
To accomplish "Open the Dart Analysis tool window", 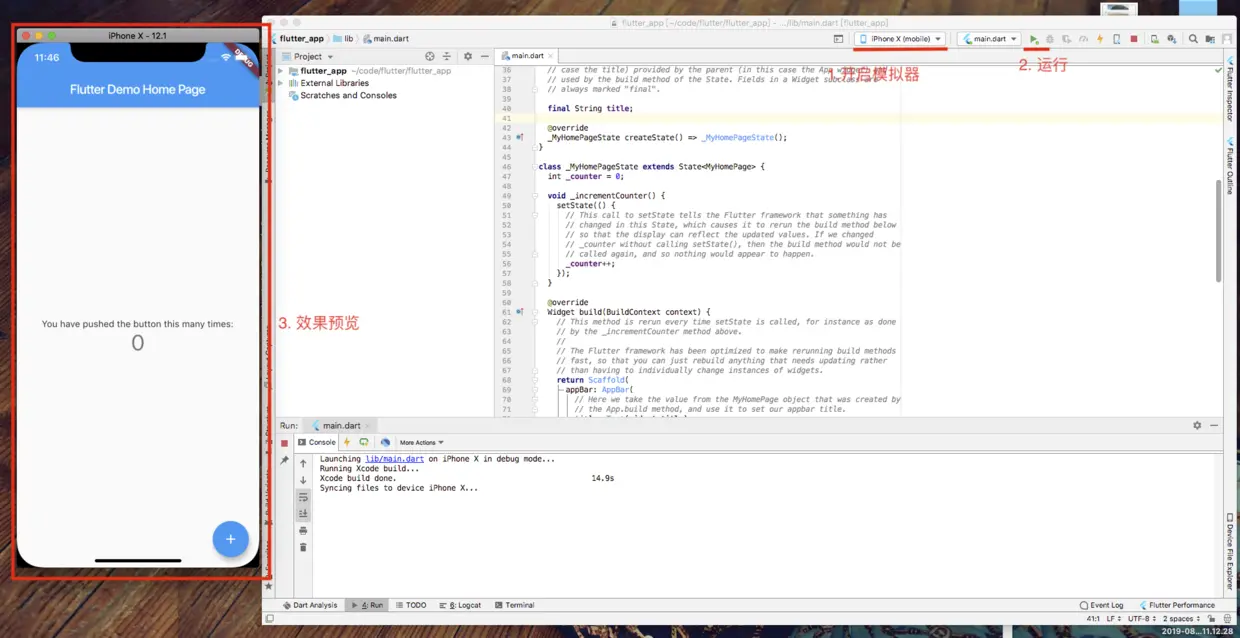I will [309, 605].
